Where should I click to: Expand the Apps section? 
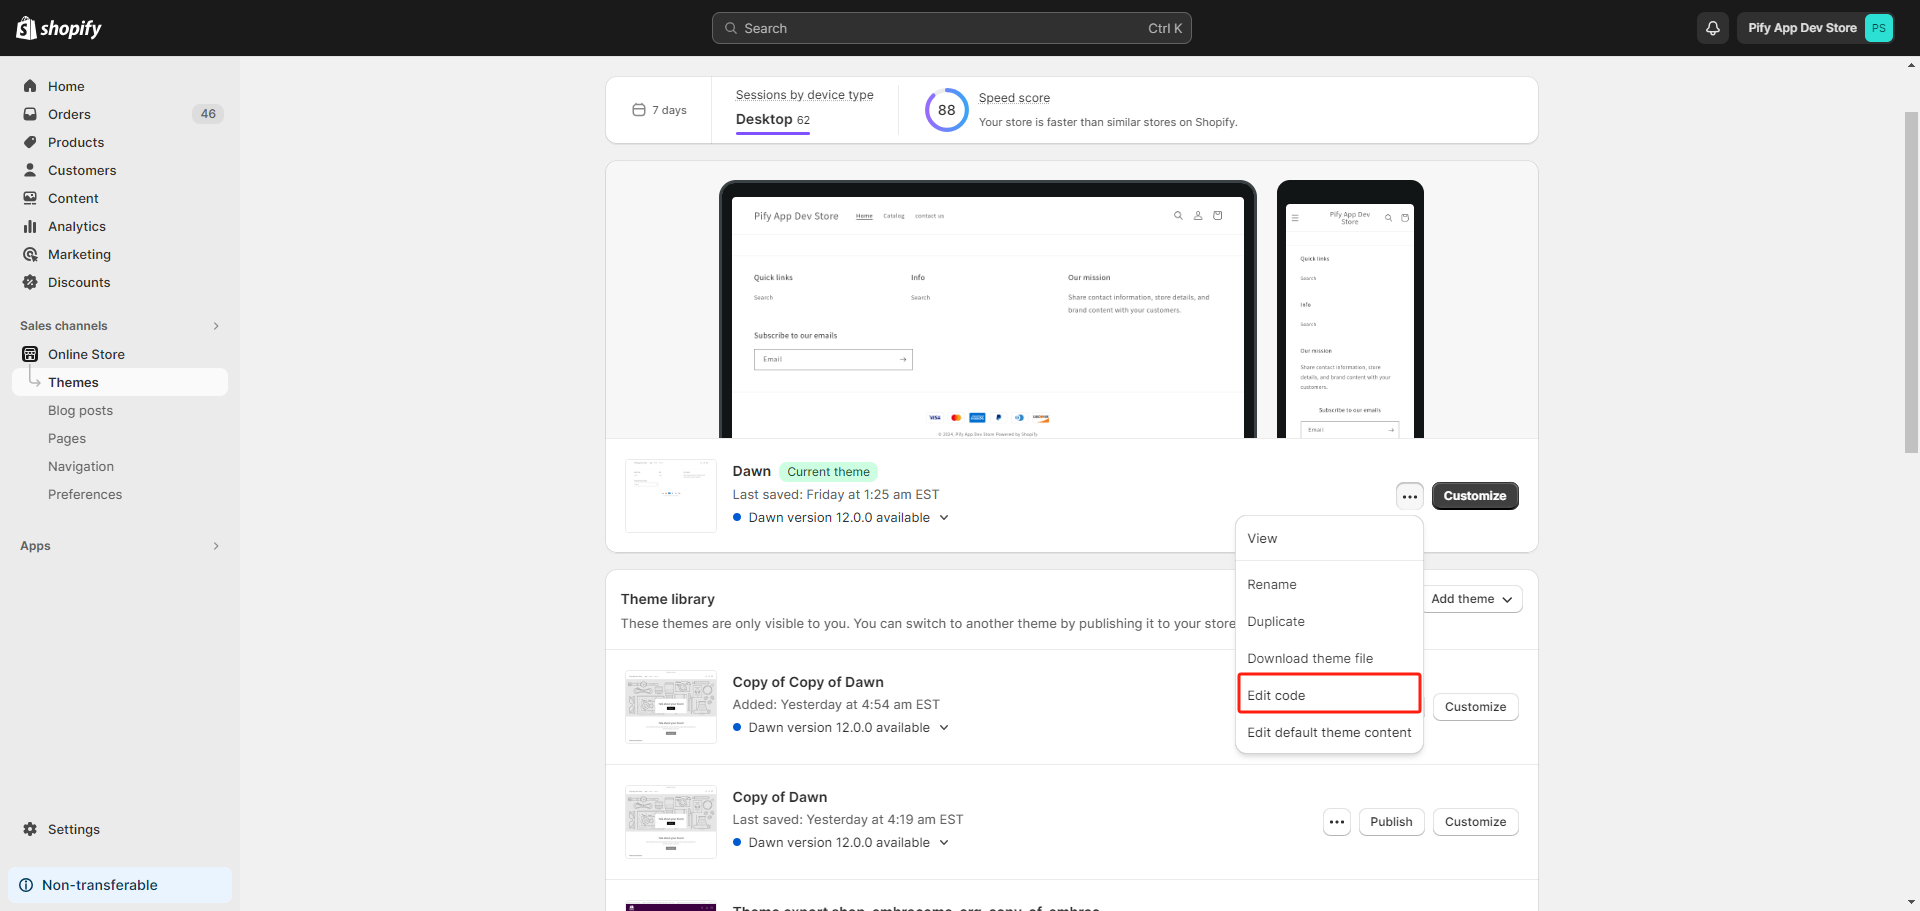pyautogui.click(x=216, y=546)
